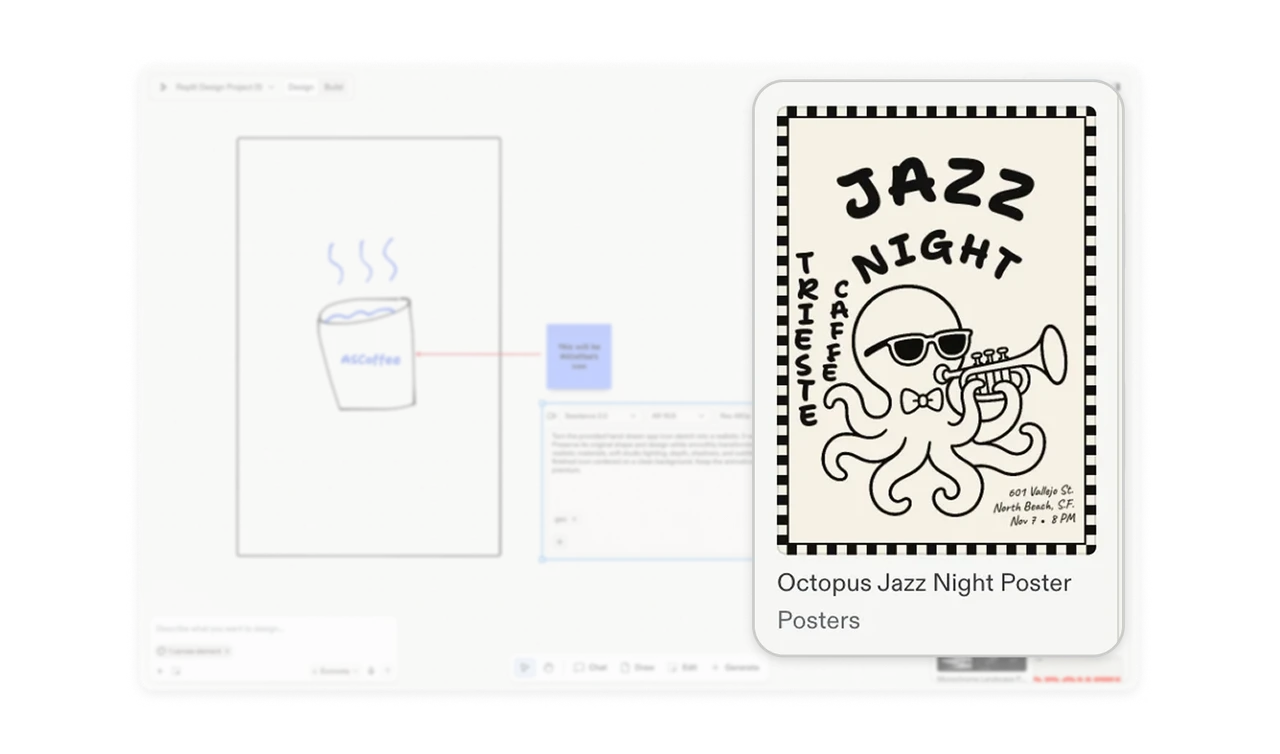Viewport: 1280px width, 754px height.
Task: Open the Chat tool in bottom toolbar
Action: click(x=590, y=667)
